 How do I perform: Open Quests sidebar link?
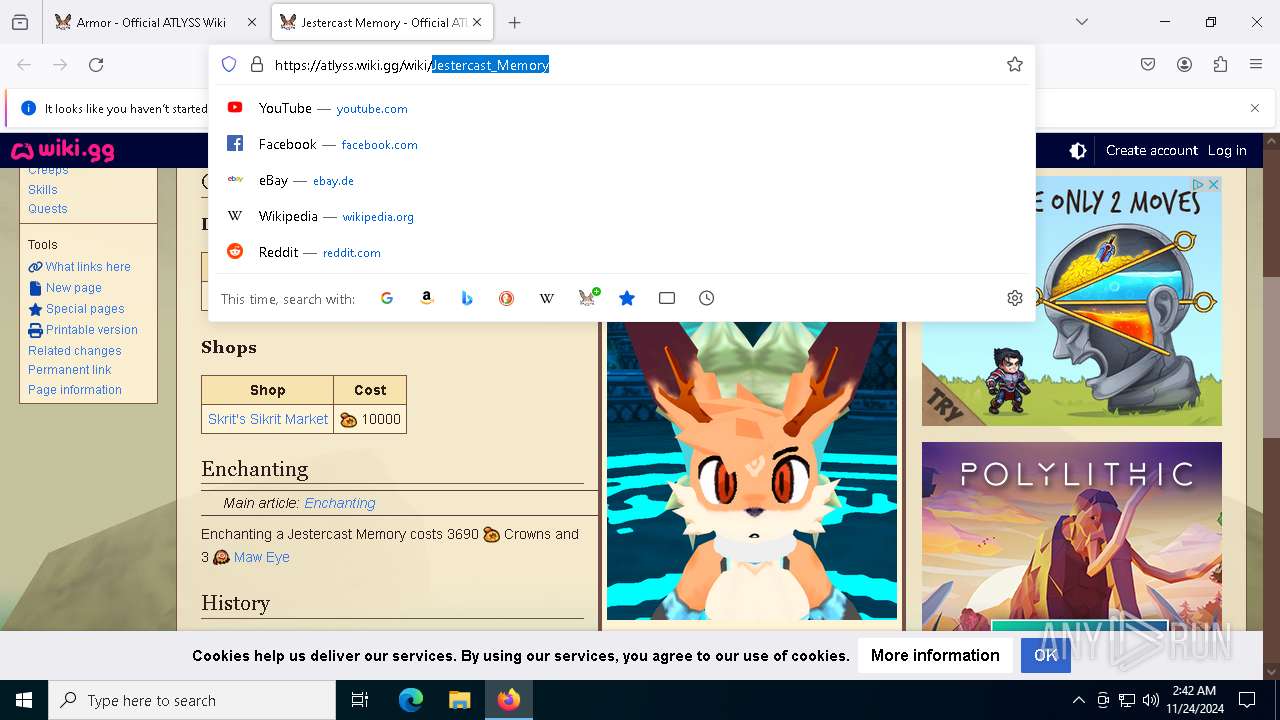pos(48,209)
